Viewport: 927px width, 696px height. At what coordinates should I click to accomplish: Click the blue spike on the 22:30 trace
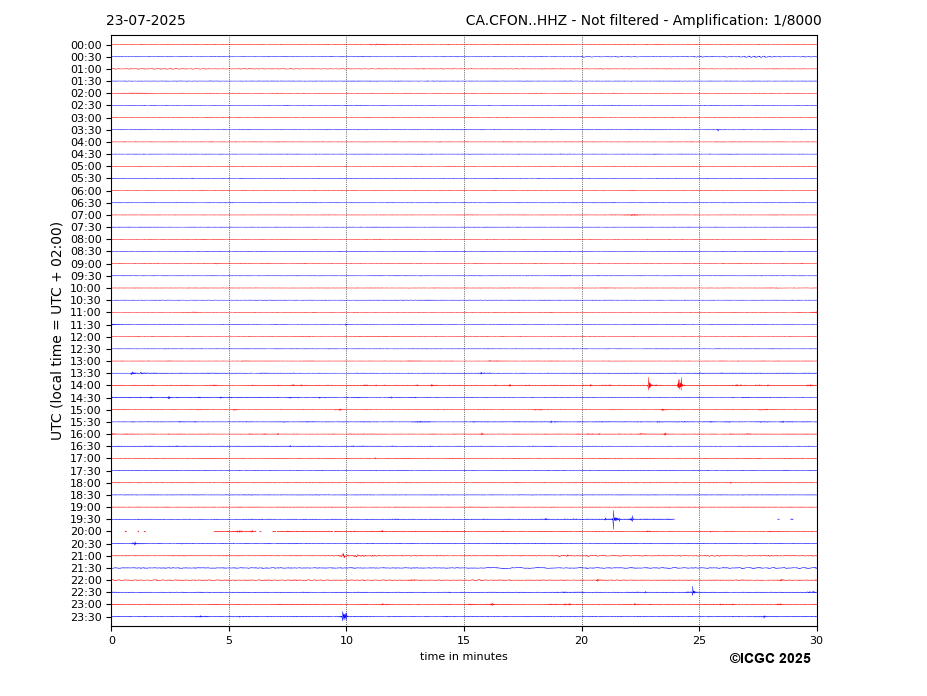click(x=693, y=591)
